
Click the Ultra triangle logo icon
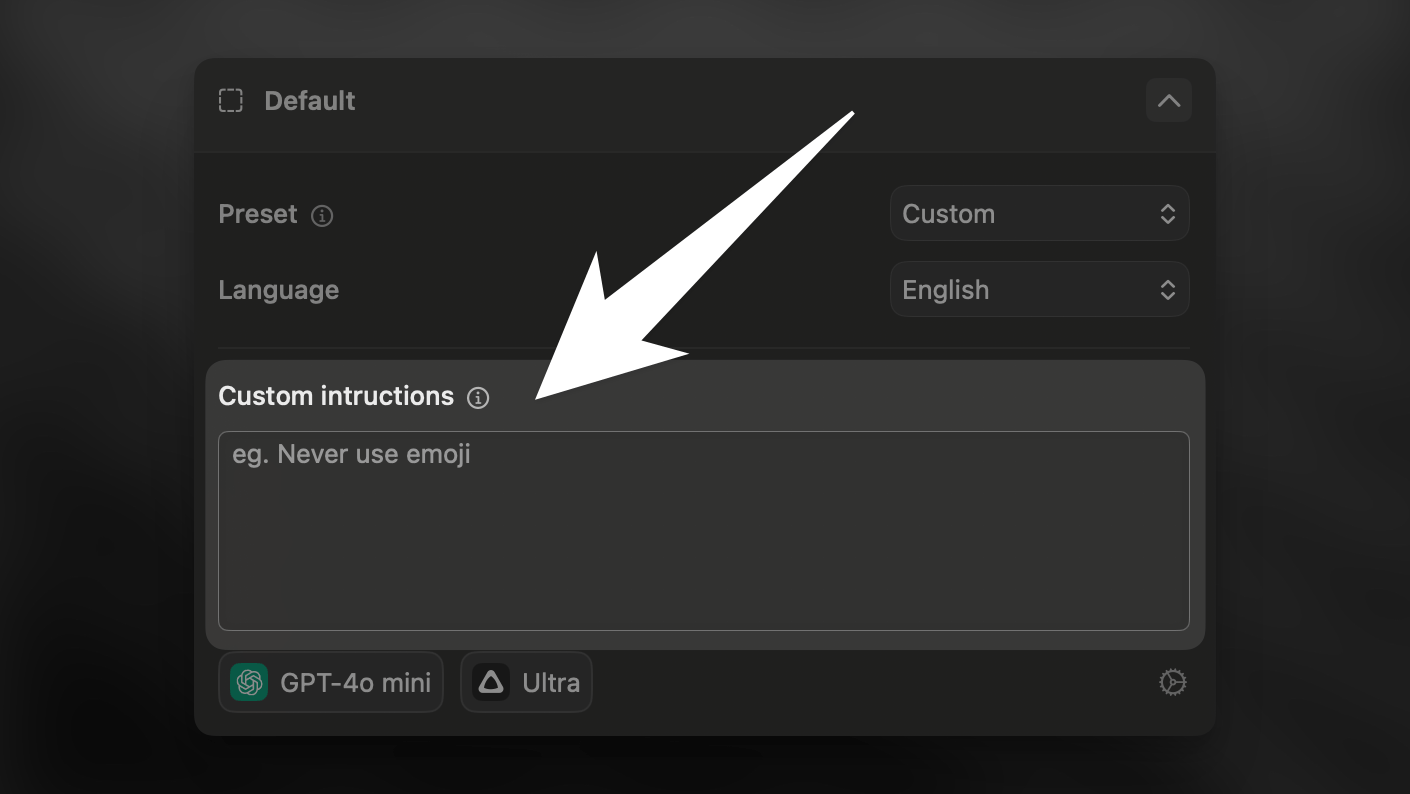(x=491, y=683)
